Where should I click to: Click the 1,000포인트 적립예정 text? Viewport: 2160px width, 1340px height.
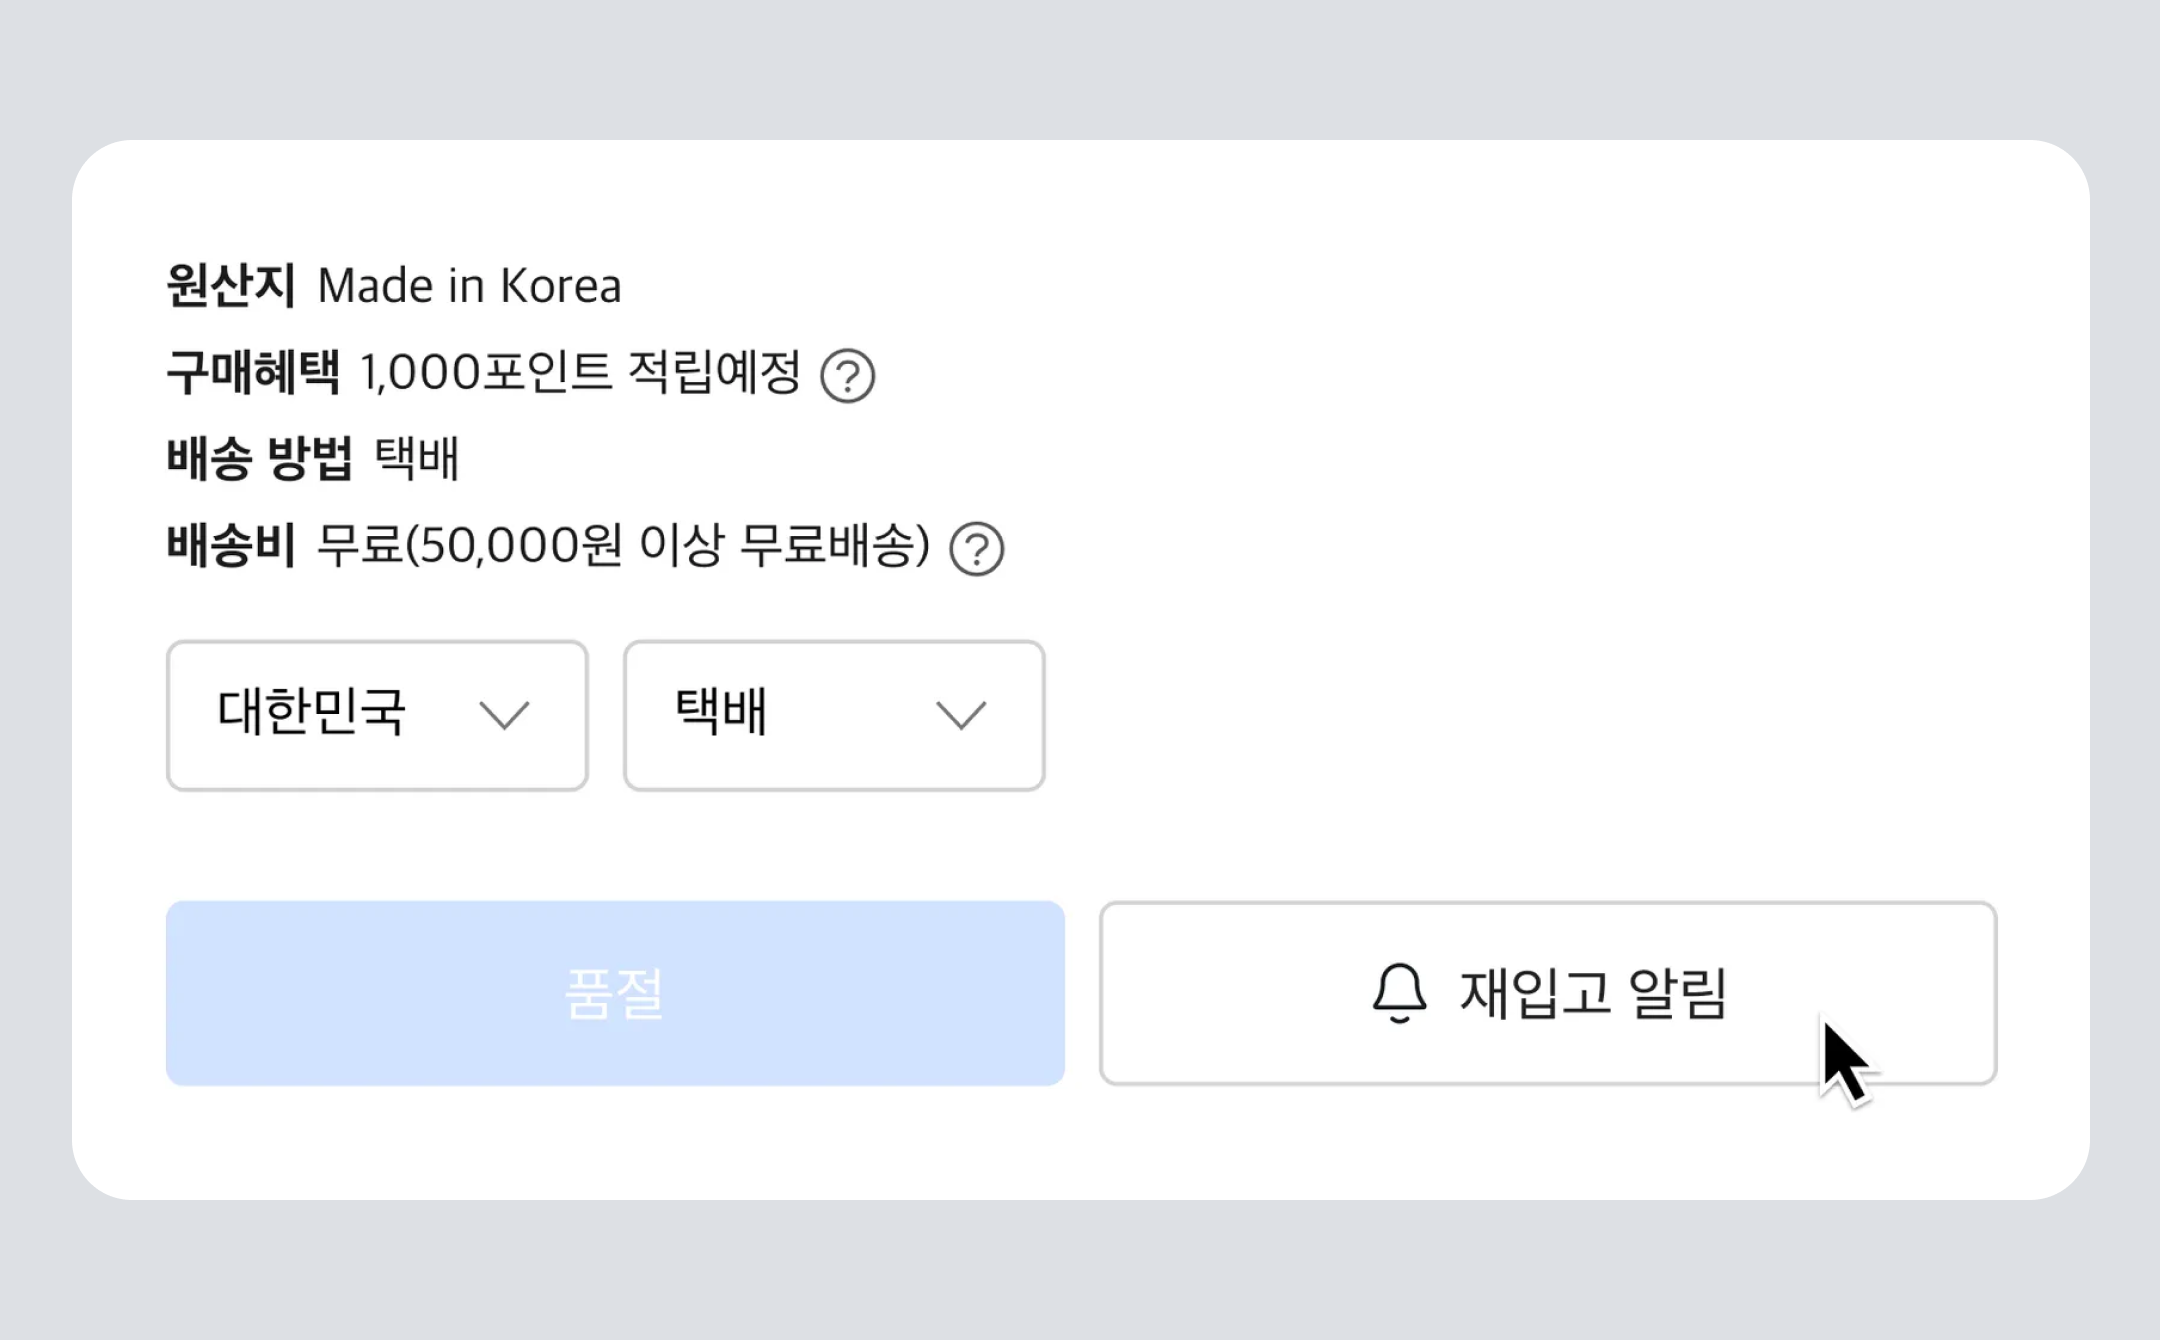pyautogui.click(x=580, y=373)
